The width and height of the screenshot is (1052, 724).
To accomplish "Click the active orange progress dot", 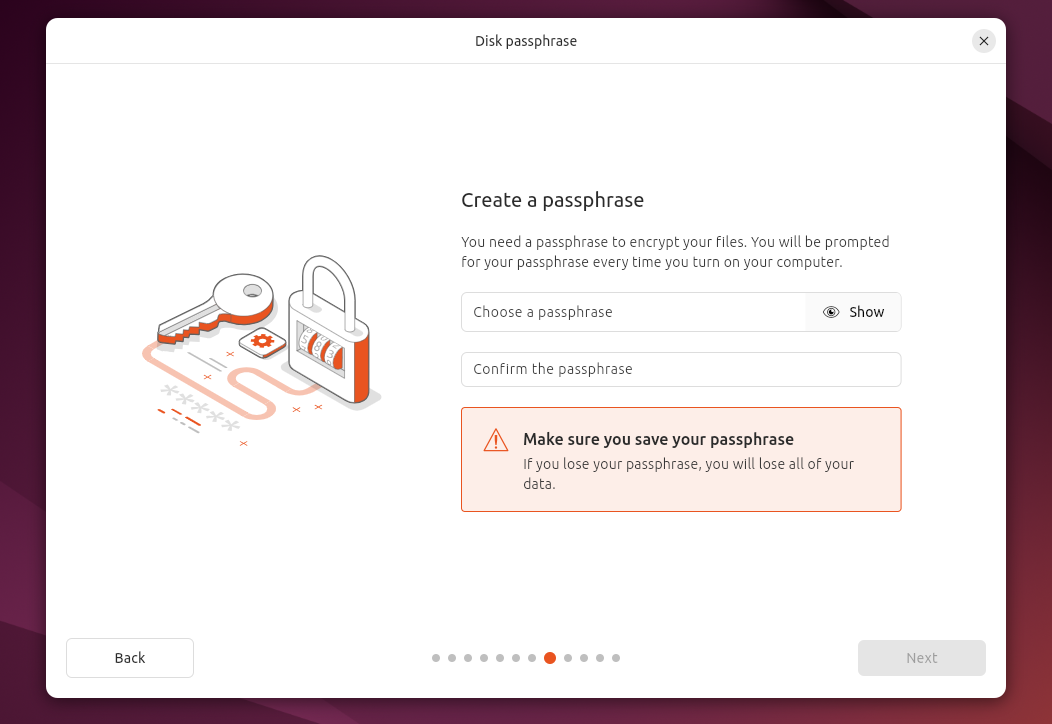I will pyautogui.click(x=550, y=658).
